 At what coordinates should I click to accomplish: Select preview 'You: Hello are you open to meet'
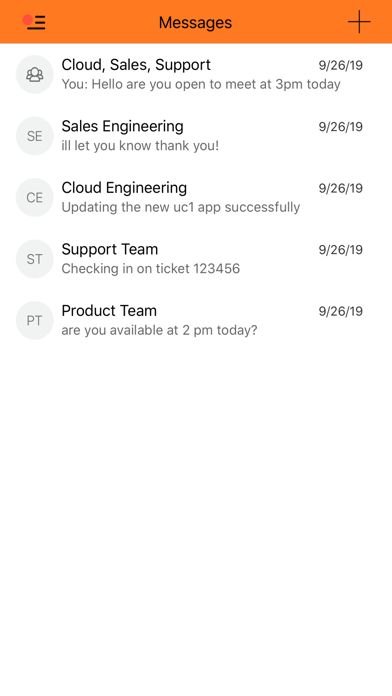pos(201,84)
